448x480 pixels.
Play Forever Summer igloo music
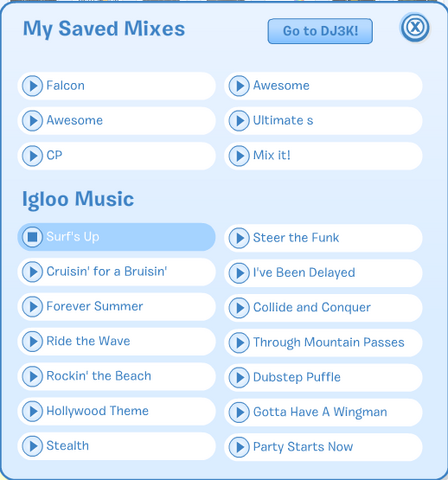[32, 307]
